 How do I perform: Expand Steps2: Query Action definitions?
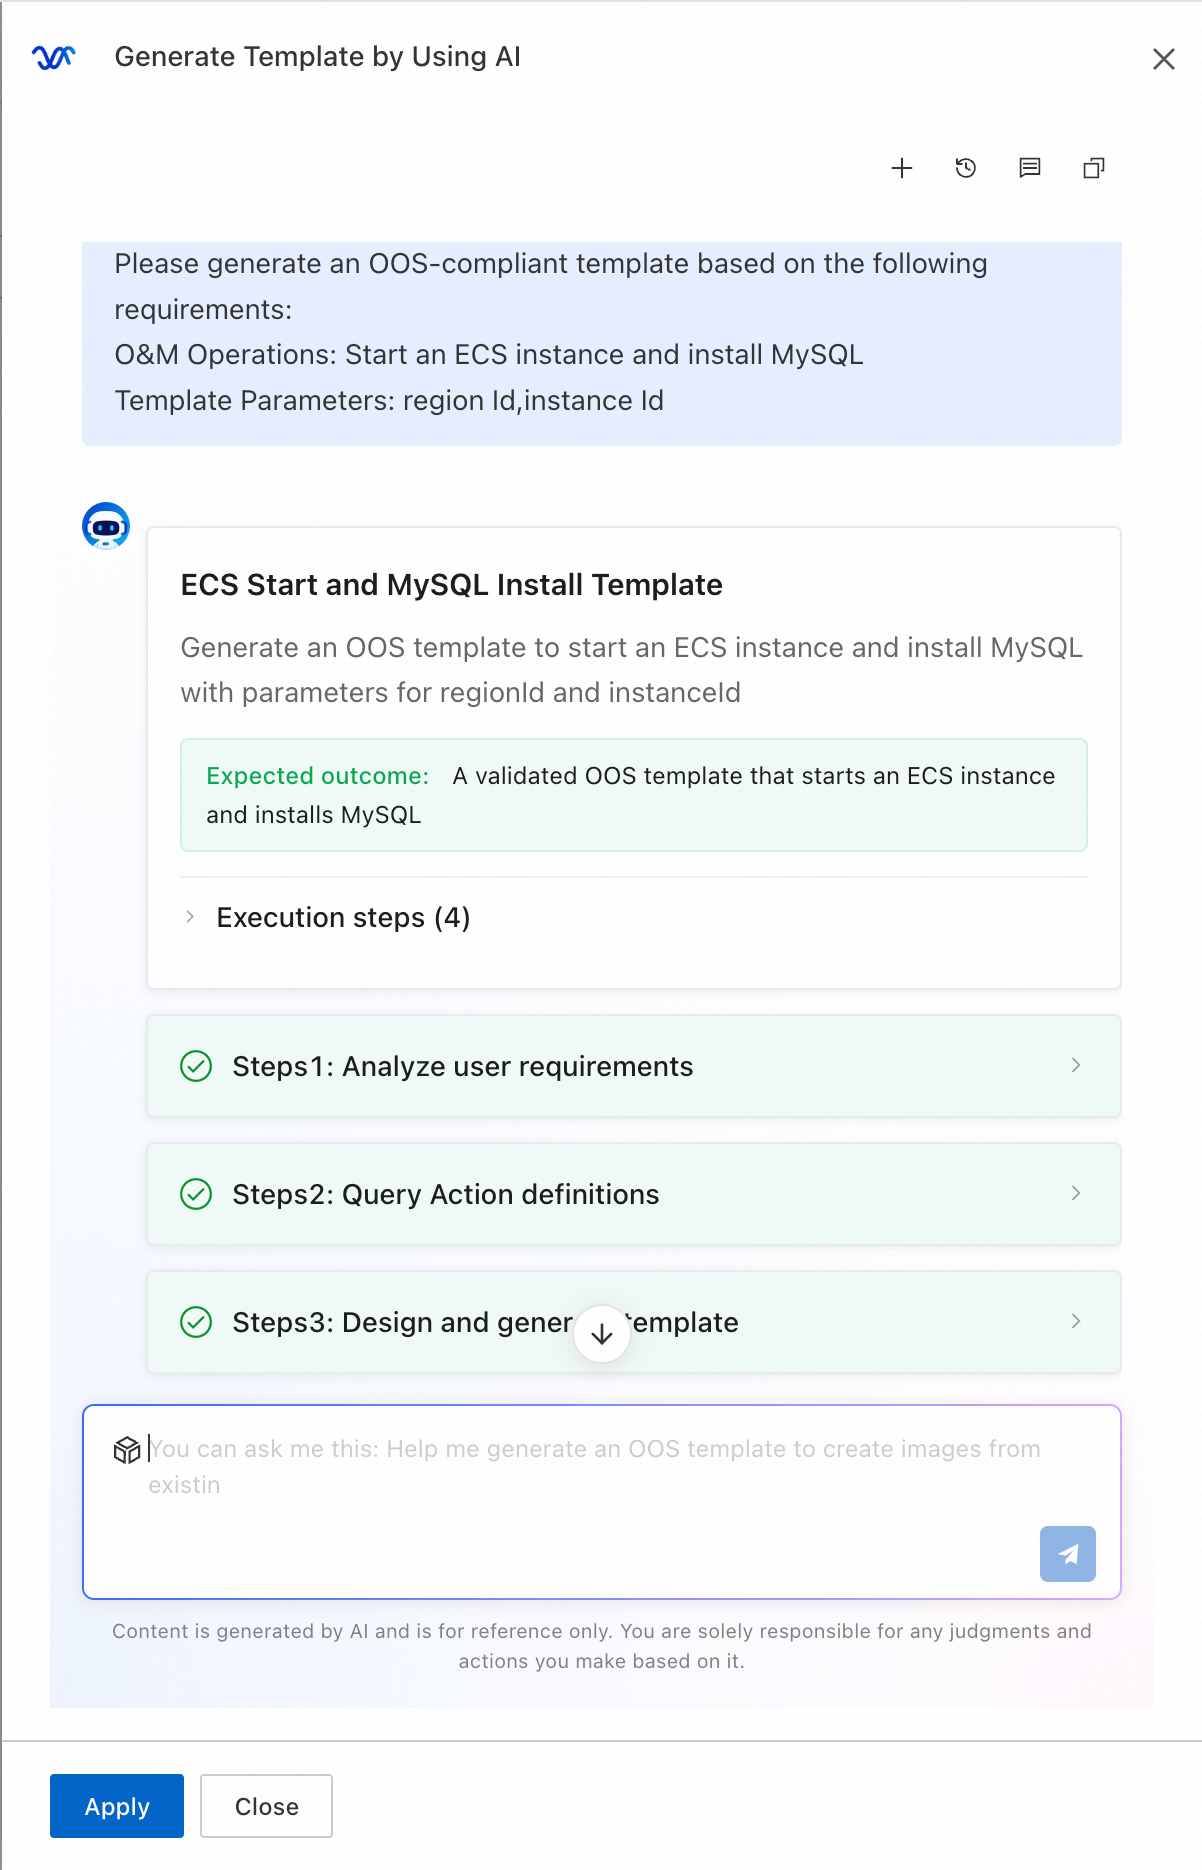(x=634, y=1194)
